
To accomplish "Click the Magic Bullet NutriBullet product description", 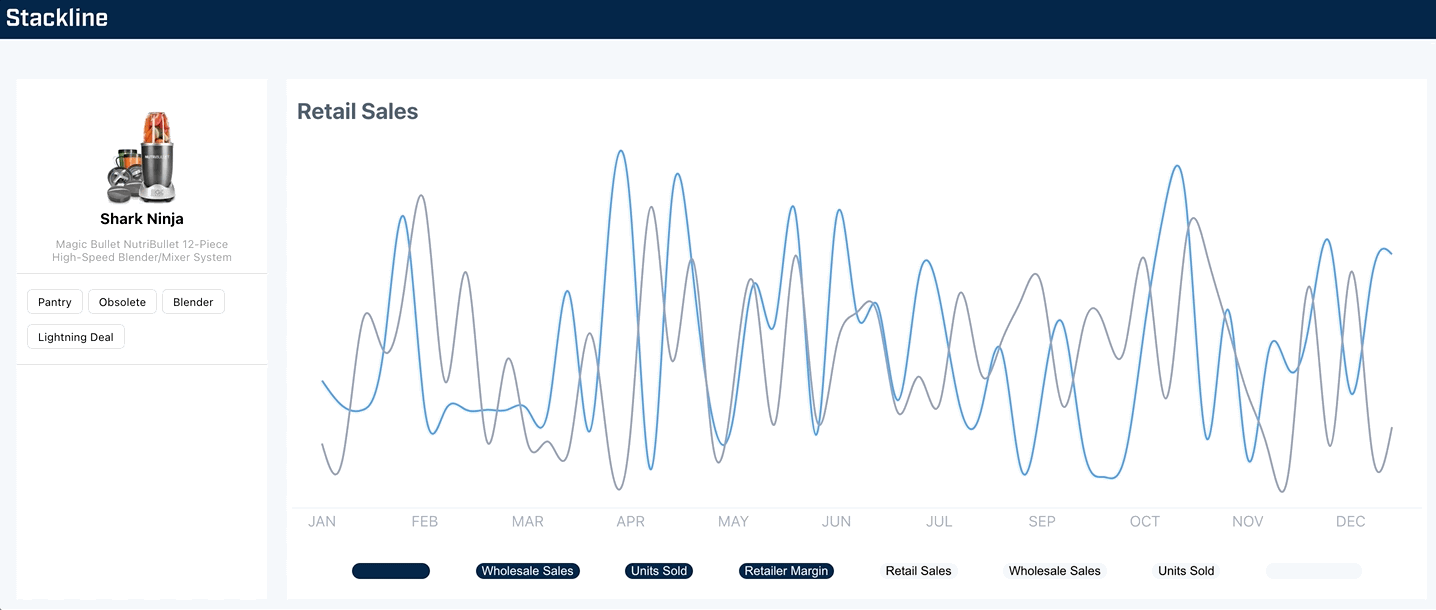I will click(x=142, y=251).
